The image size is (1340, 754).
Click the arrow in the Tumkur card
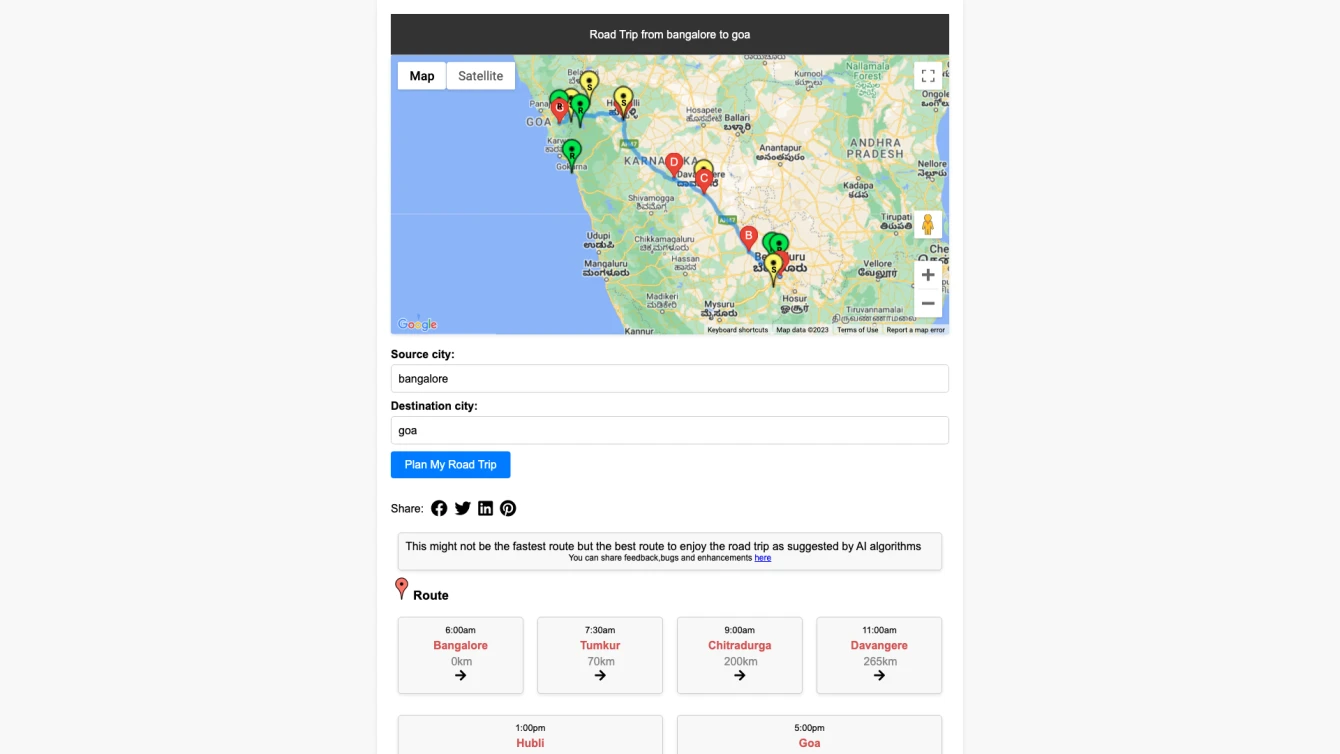pos(600,676)
